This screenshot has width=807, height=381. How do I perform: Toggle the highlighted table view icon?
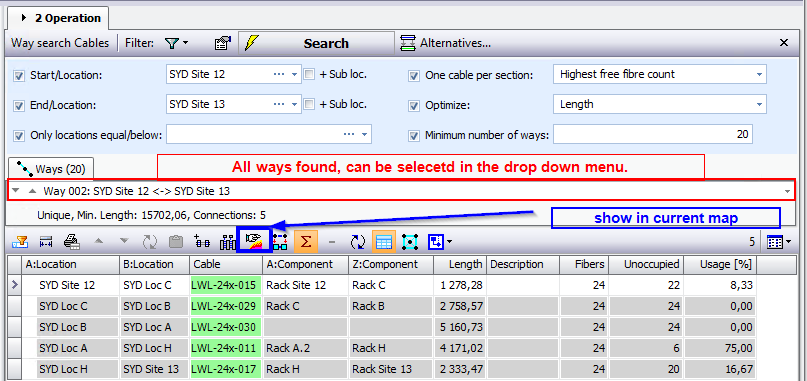(383, 241)
